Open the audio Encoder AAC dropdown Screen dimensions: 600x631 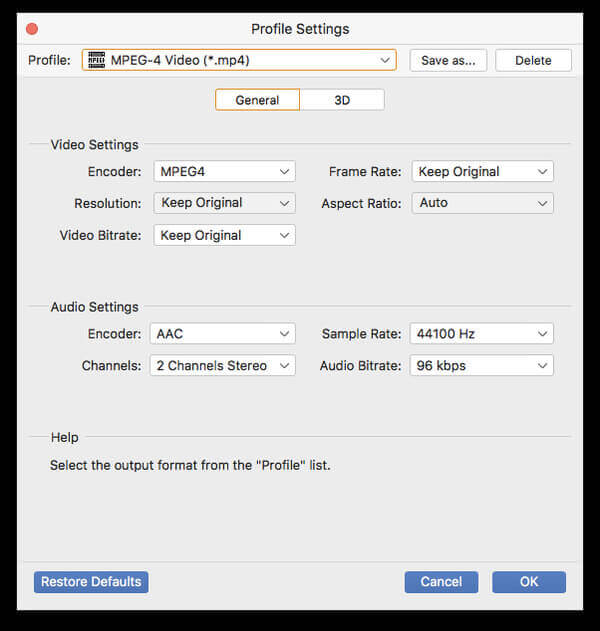[223, 334]
